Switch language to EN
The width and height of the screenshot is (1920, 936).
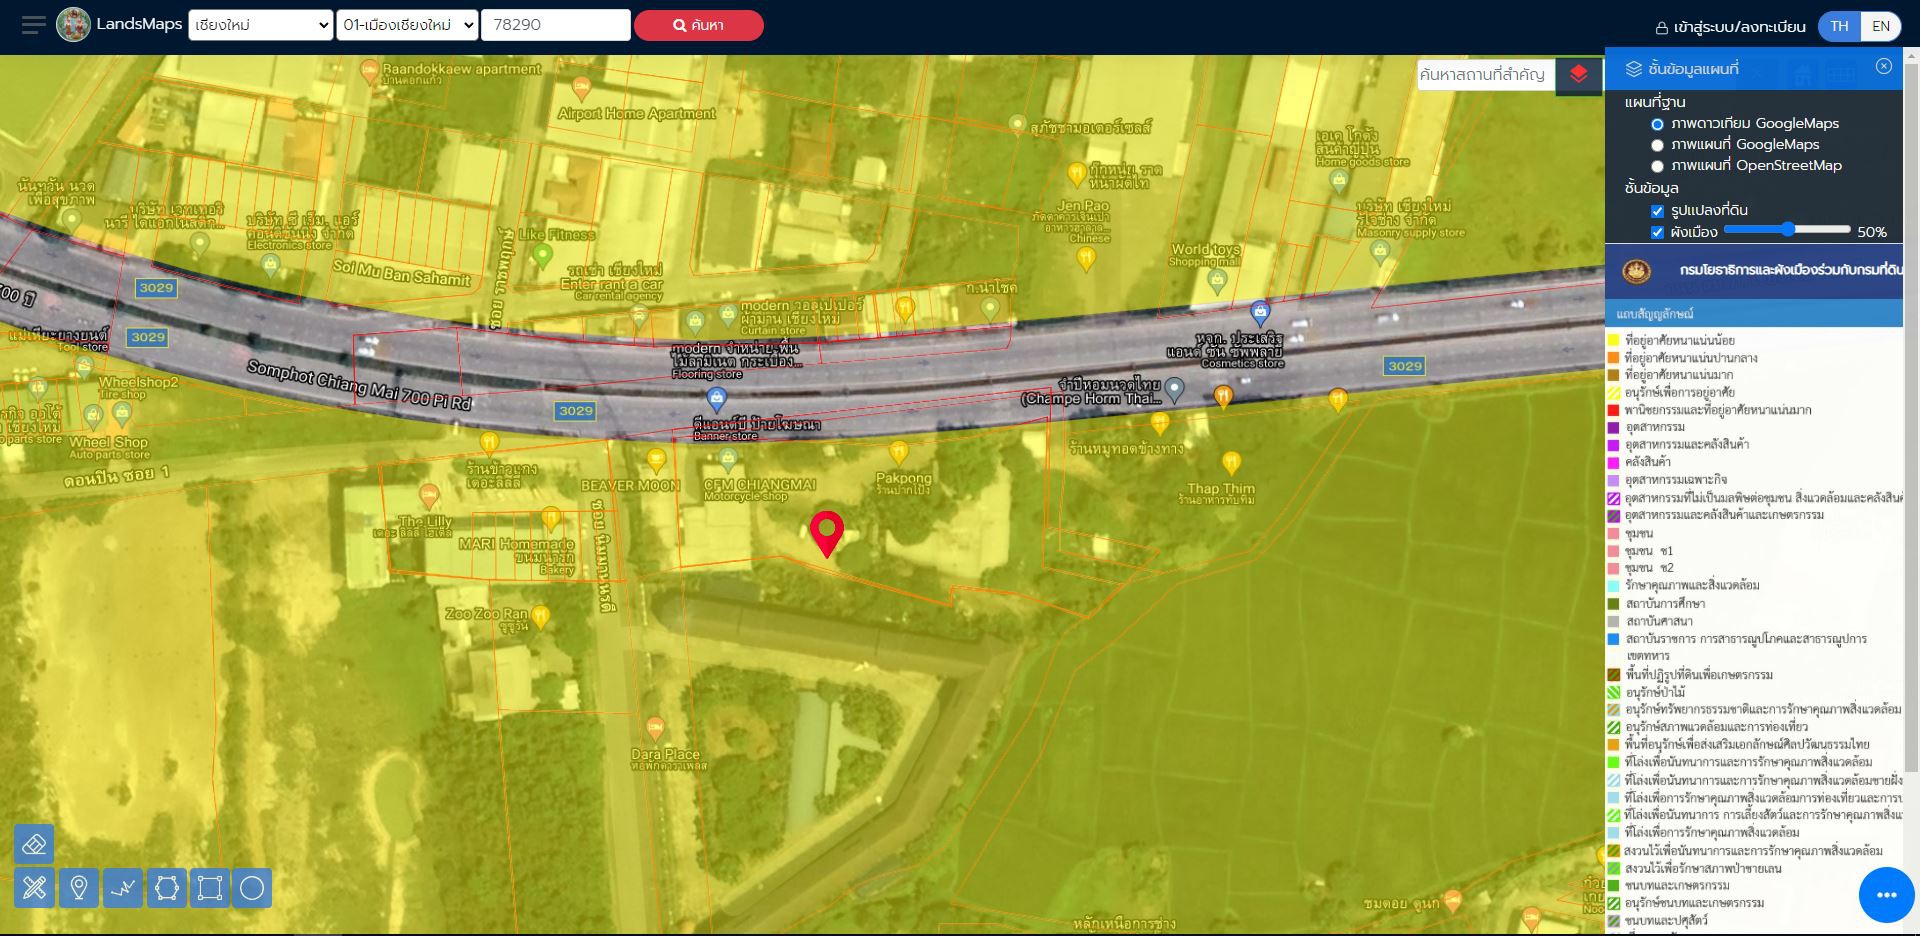(1880, 27)
